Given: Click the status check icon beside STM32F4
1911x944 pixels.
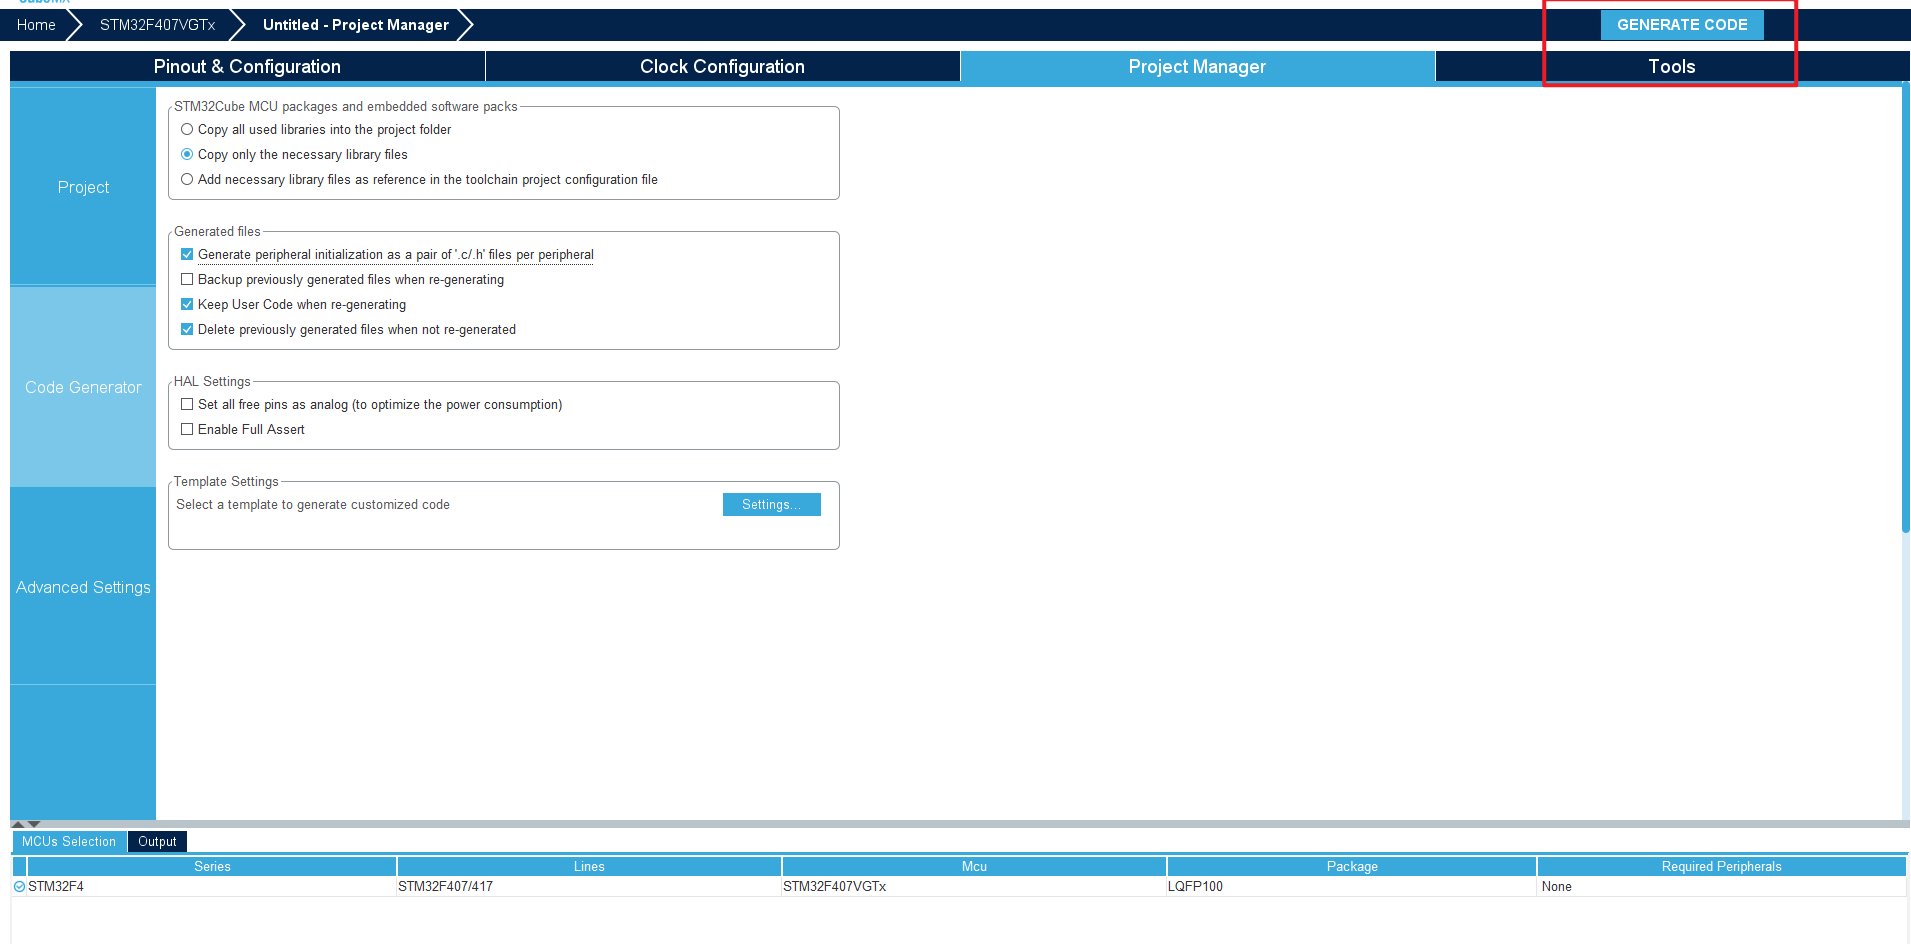Looking at the screenshot, I should point(19,886).
